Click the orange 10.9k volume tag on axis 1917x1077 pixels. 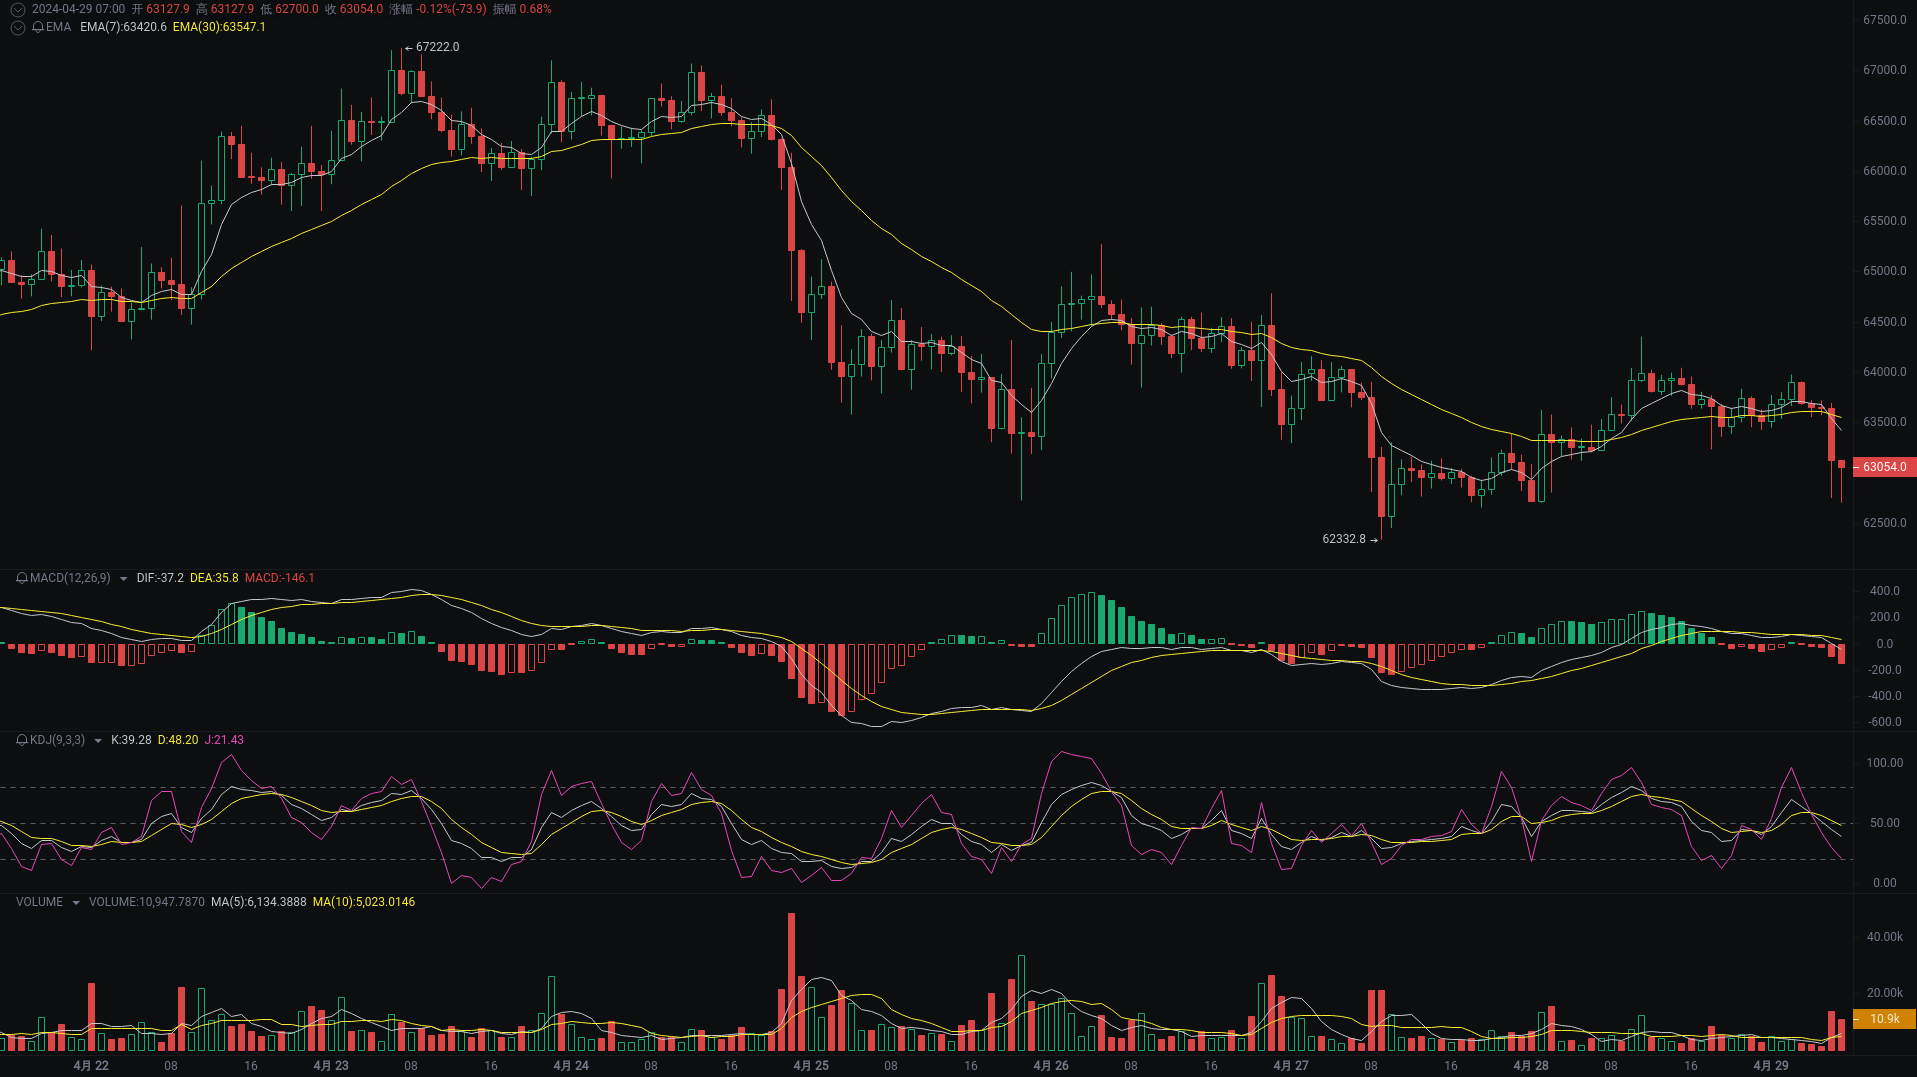1884,1019
